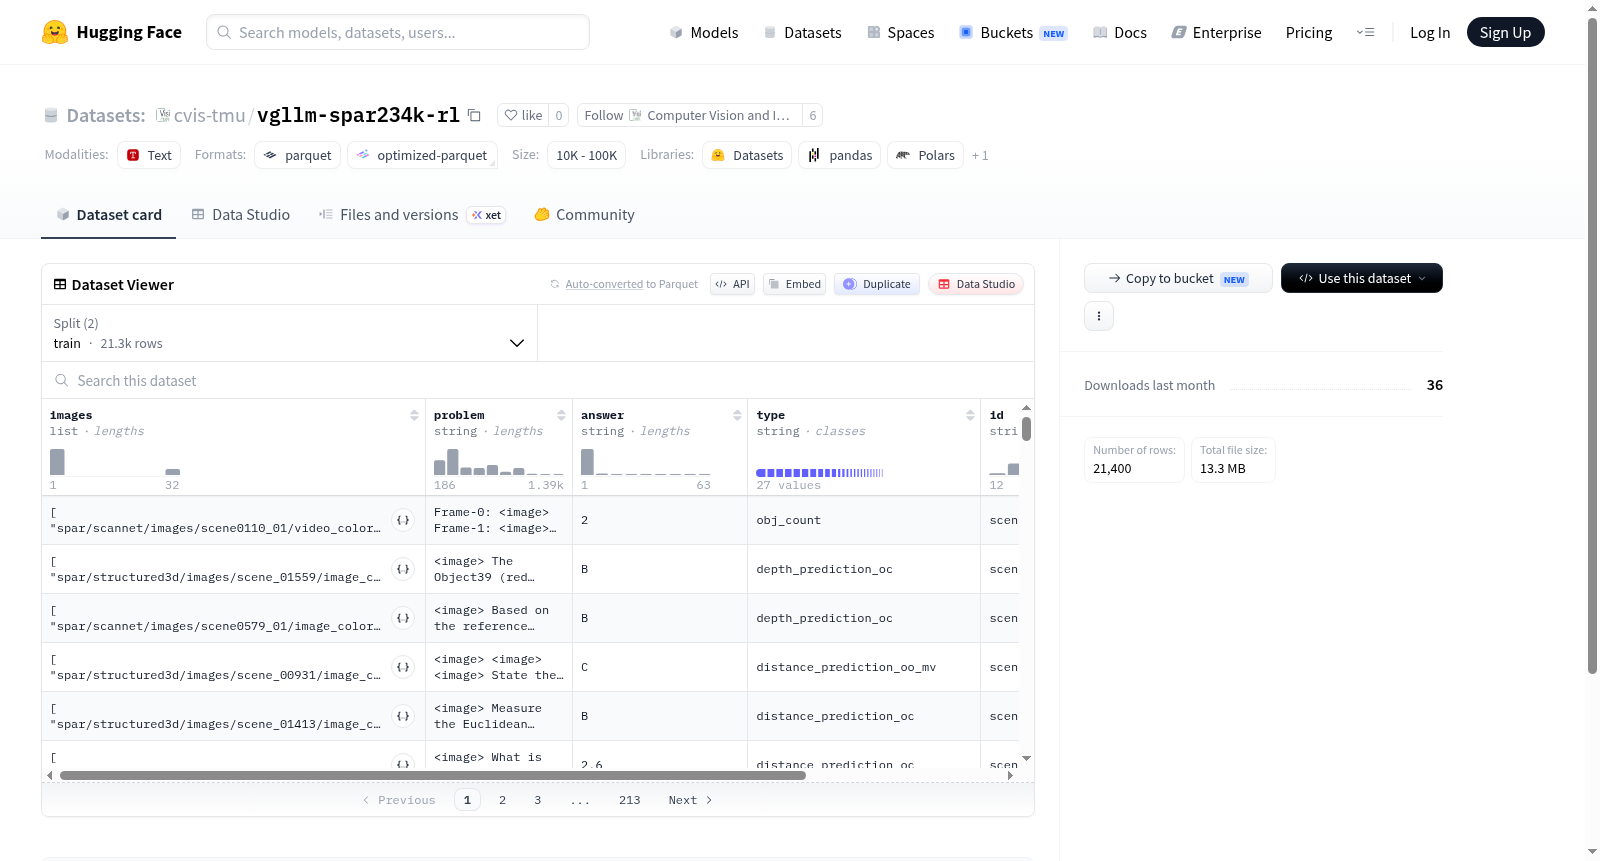Focus the top search models field

pyautogui.click(x=398, y=32)
